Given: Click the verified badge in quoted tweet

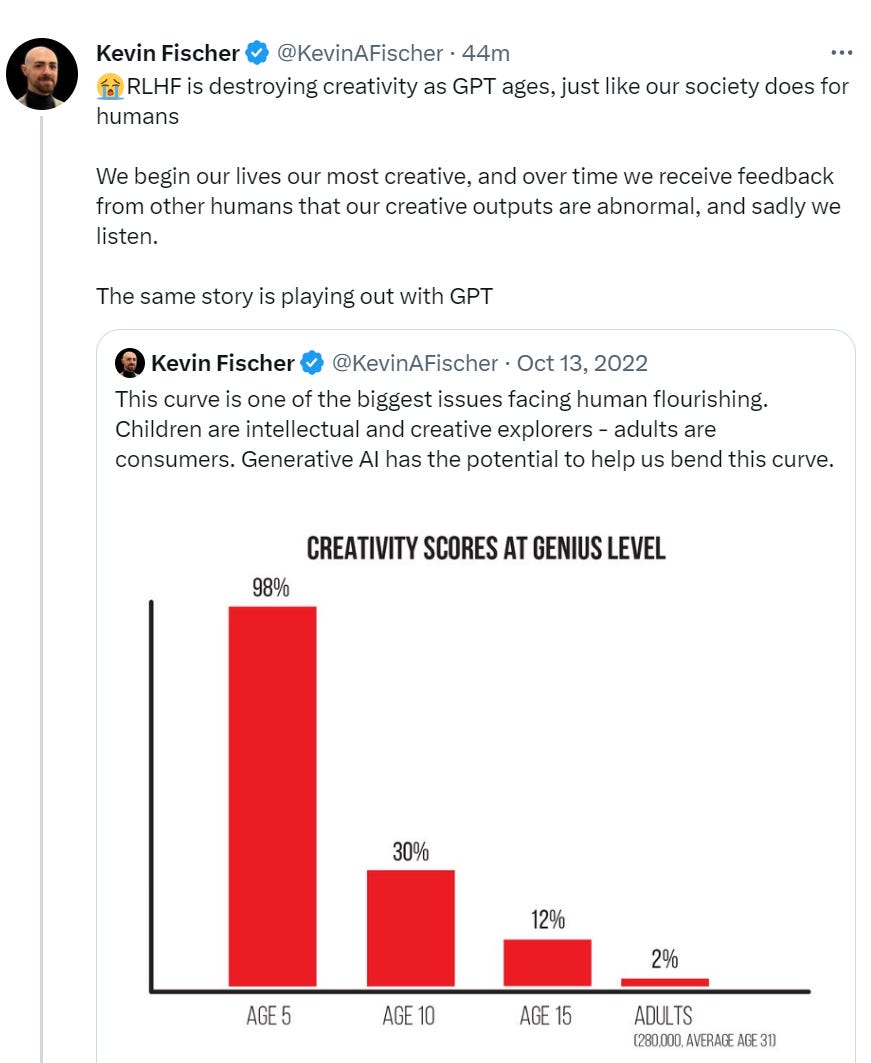Looking at the screenshot, I should [313, 363].
